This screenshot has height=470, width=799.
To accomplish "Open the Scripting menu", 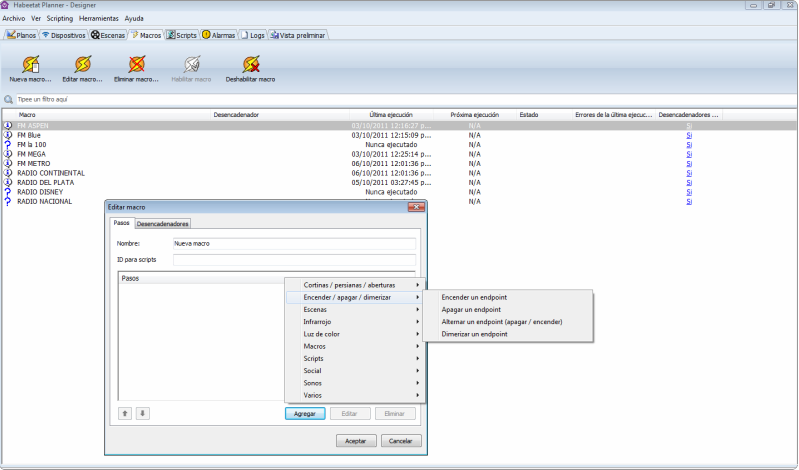I will click(60, 18).
